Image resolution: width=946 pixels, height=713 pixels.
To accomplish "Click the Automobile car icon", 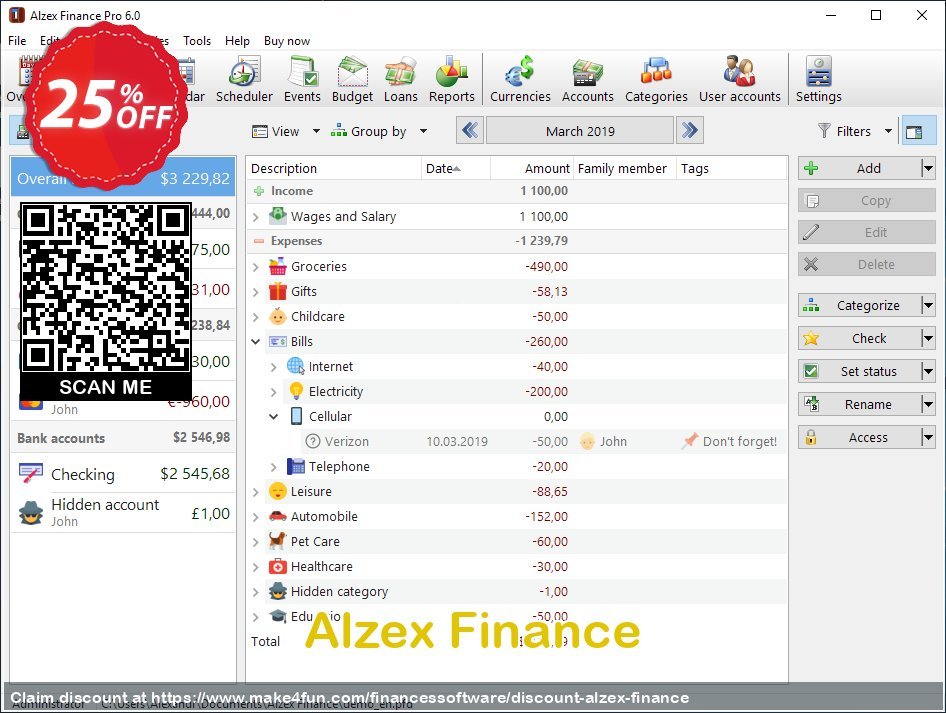I will pos(278,516).
